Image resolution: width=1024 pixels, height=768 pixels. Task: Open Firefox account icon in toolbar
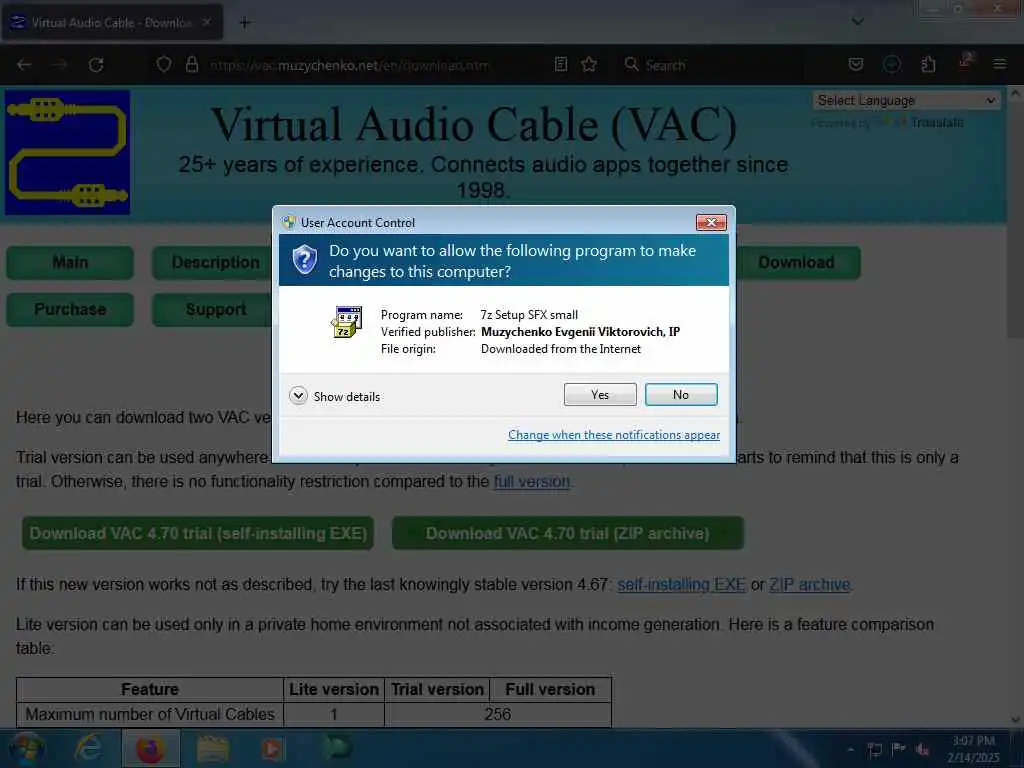(x=892, y=65)
